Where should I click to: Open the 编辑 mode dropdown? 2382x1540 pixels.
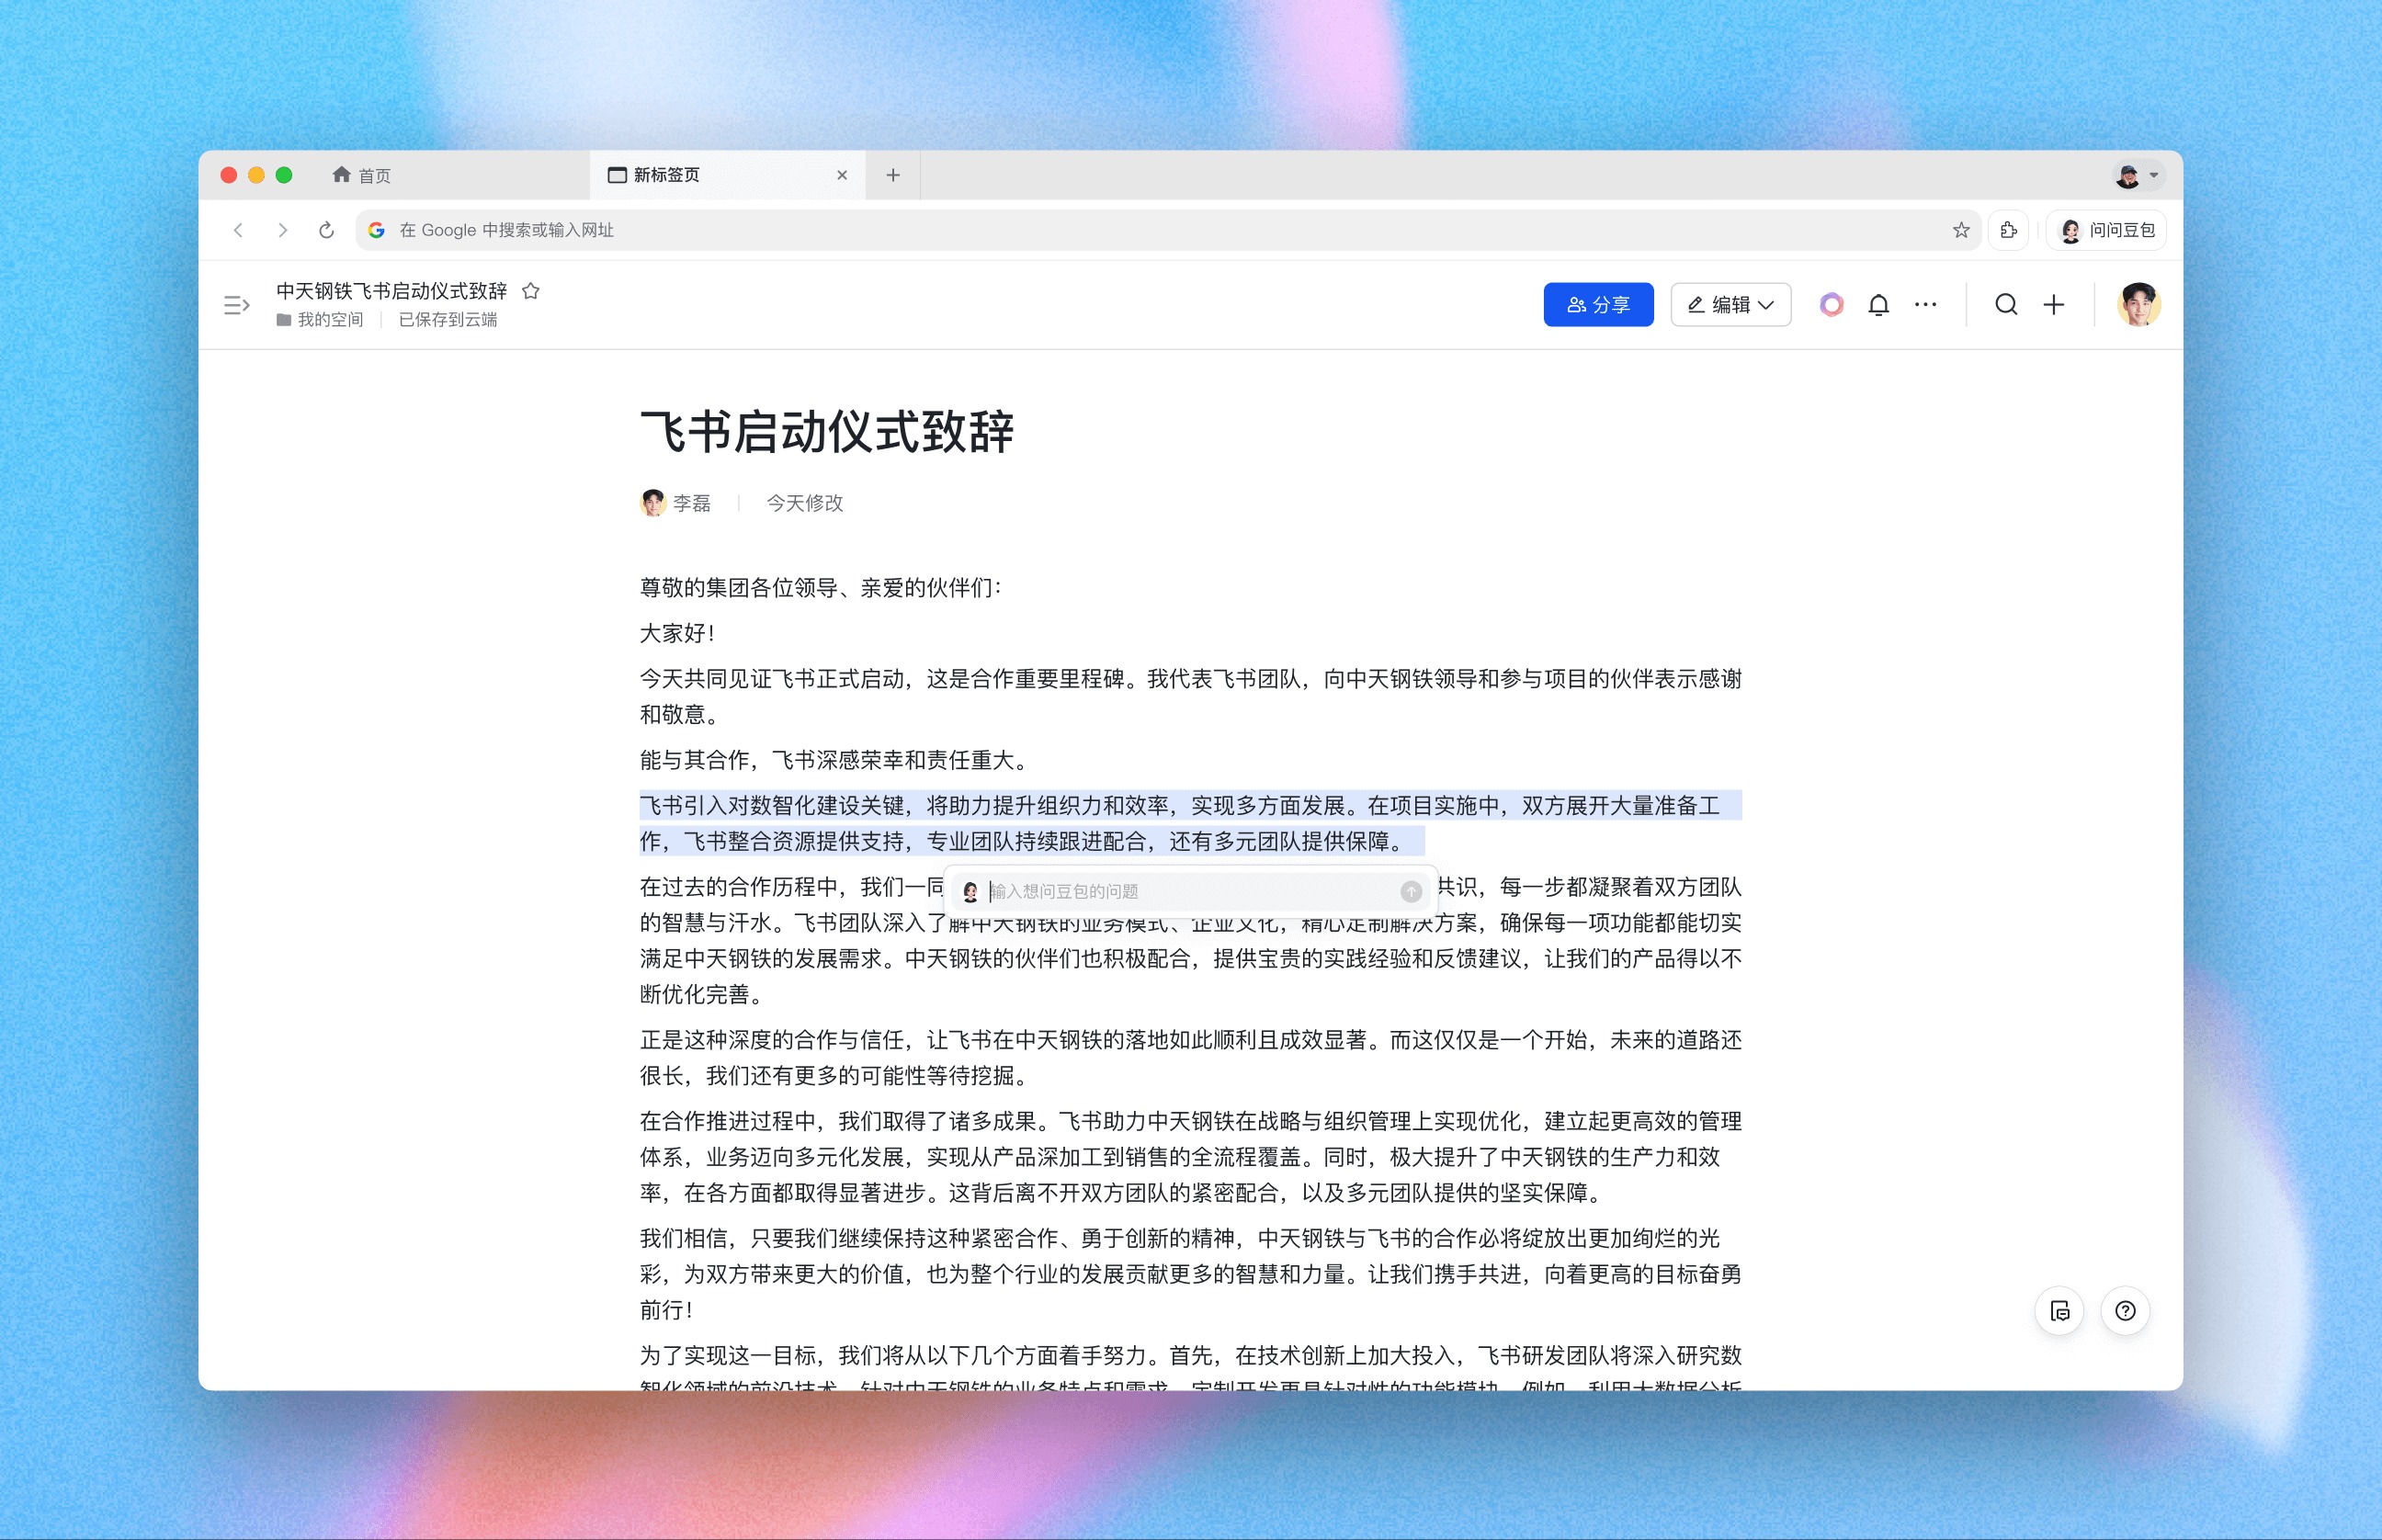pyautogui.click(x=1730, y=305)
